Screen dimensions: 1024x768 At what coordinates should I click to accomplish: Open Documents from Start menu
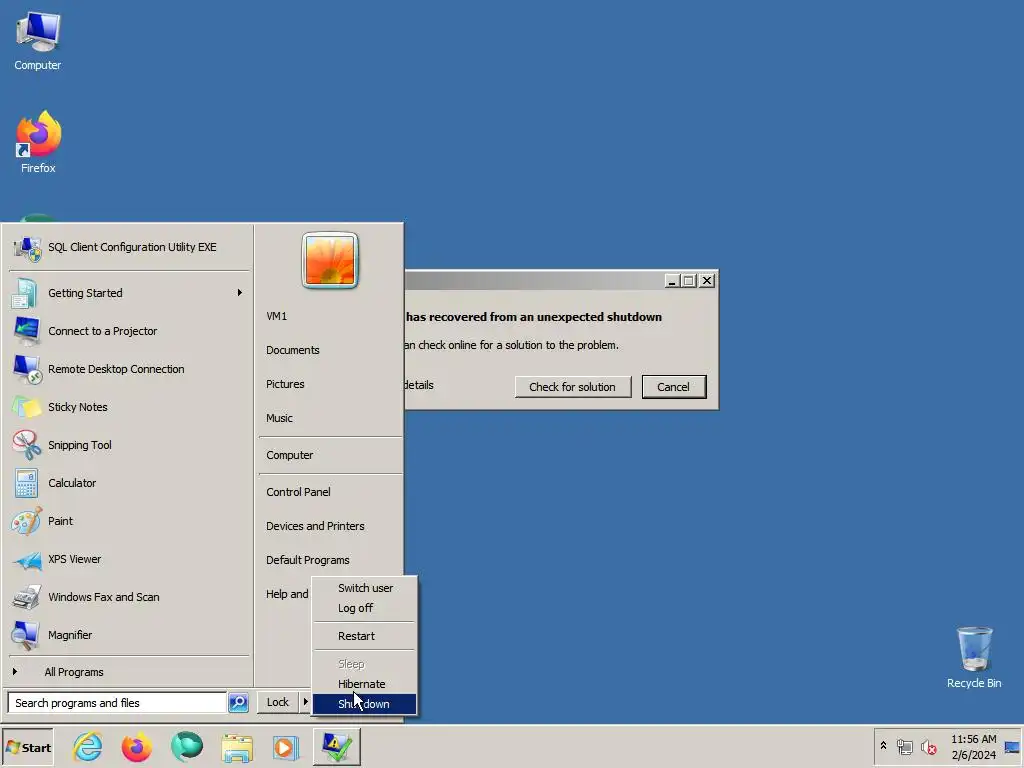coord(293,350)
